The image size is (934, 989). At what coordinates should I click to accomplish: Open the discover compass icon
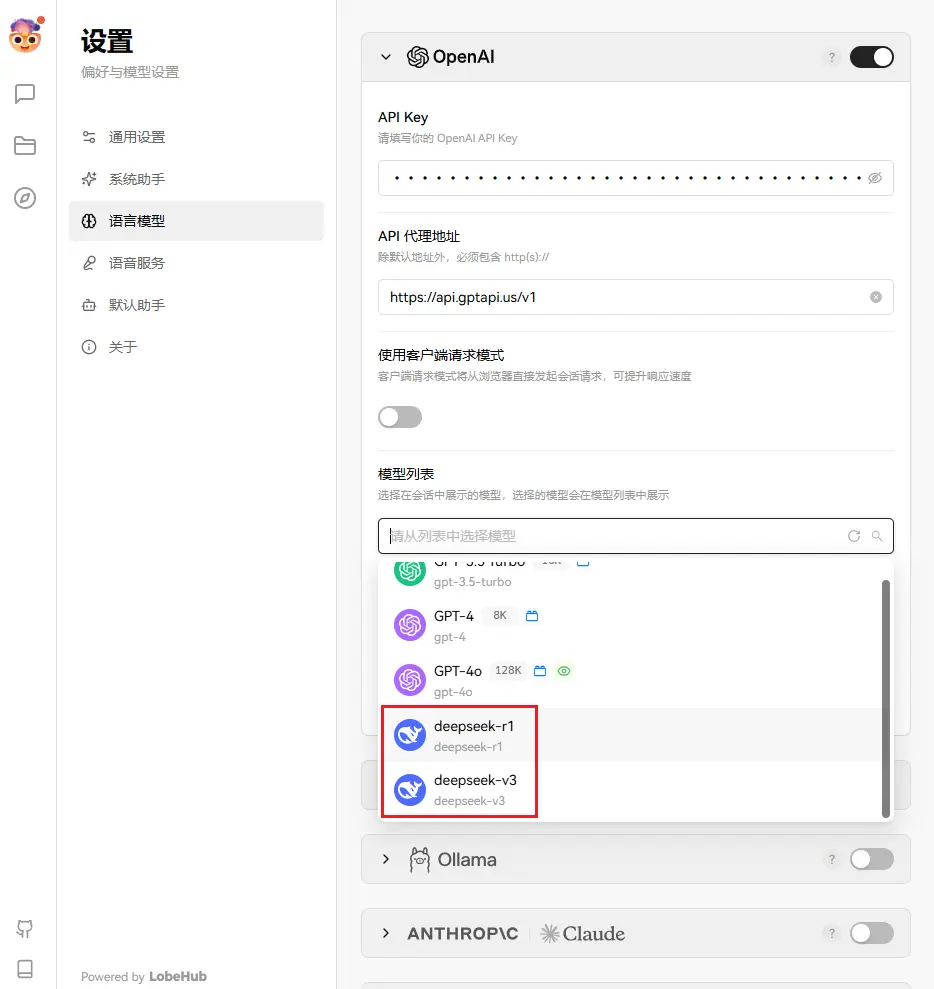pyautogui.click(x=25, y=198)
